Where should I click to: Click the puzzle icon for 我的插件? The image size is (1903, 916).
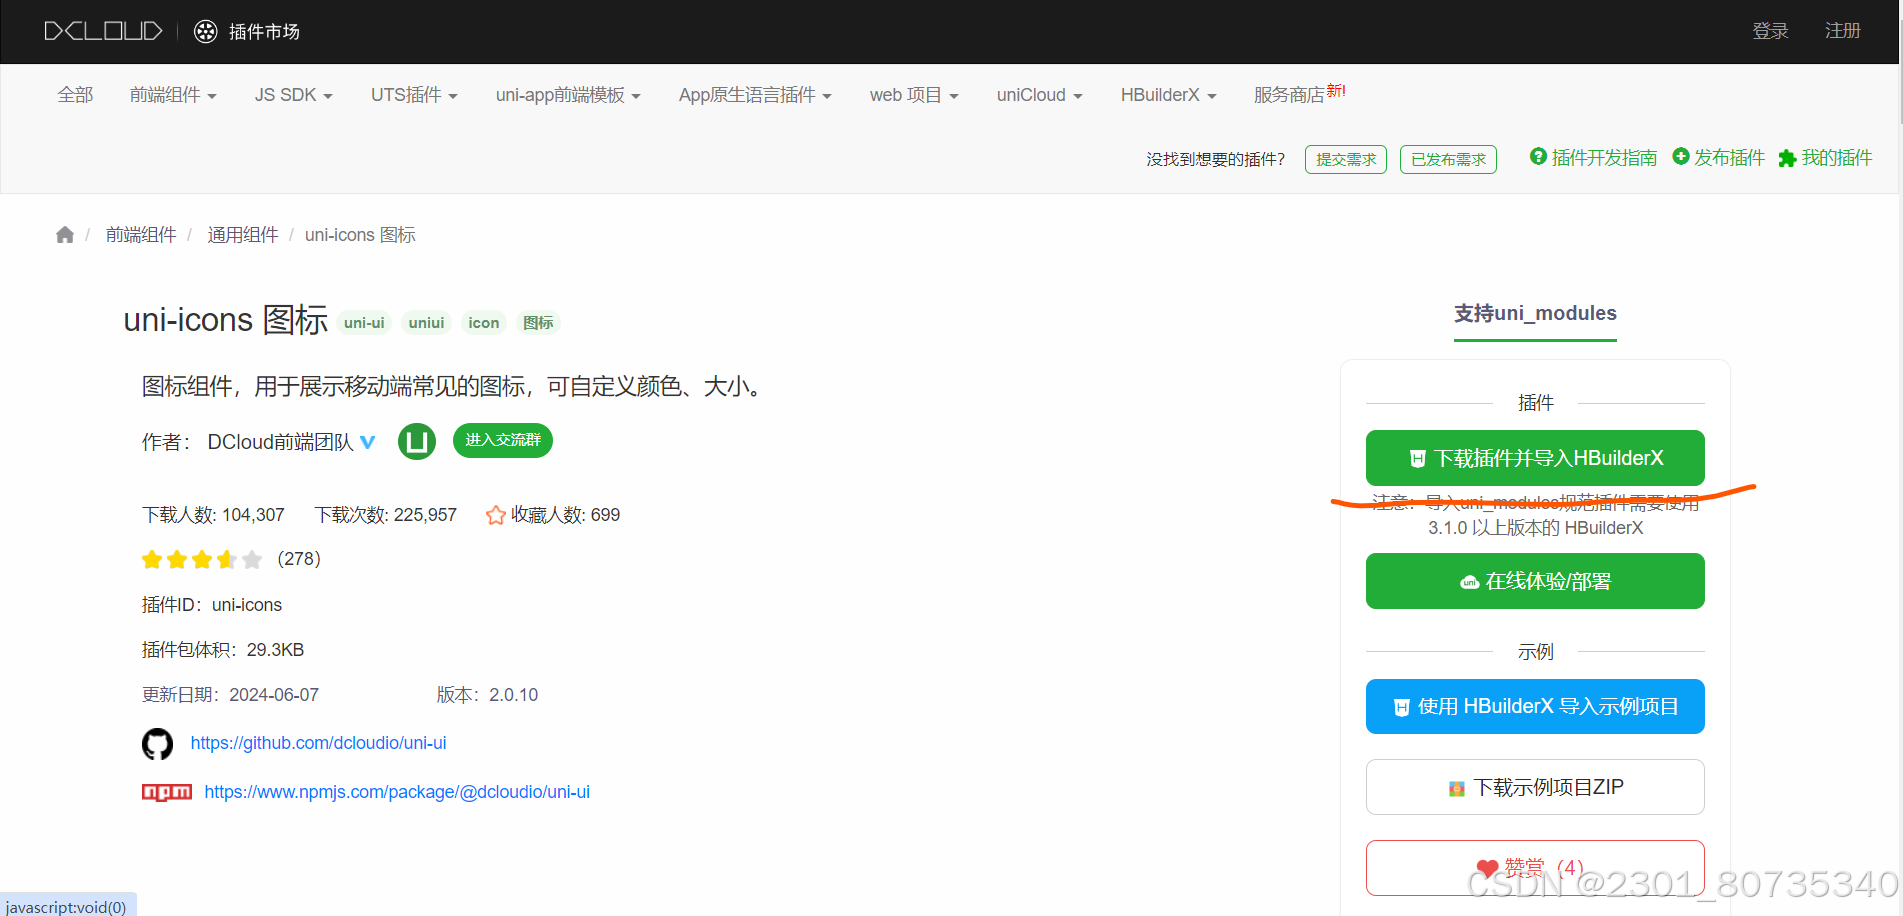(x=1787, y=158)
